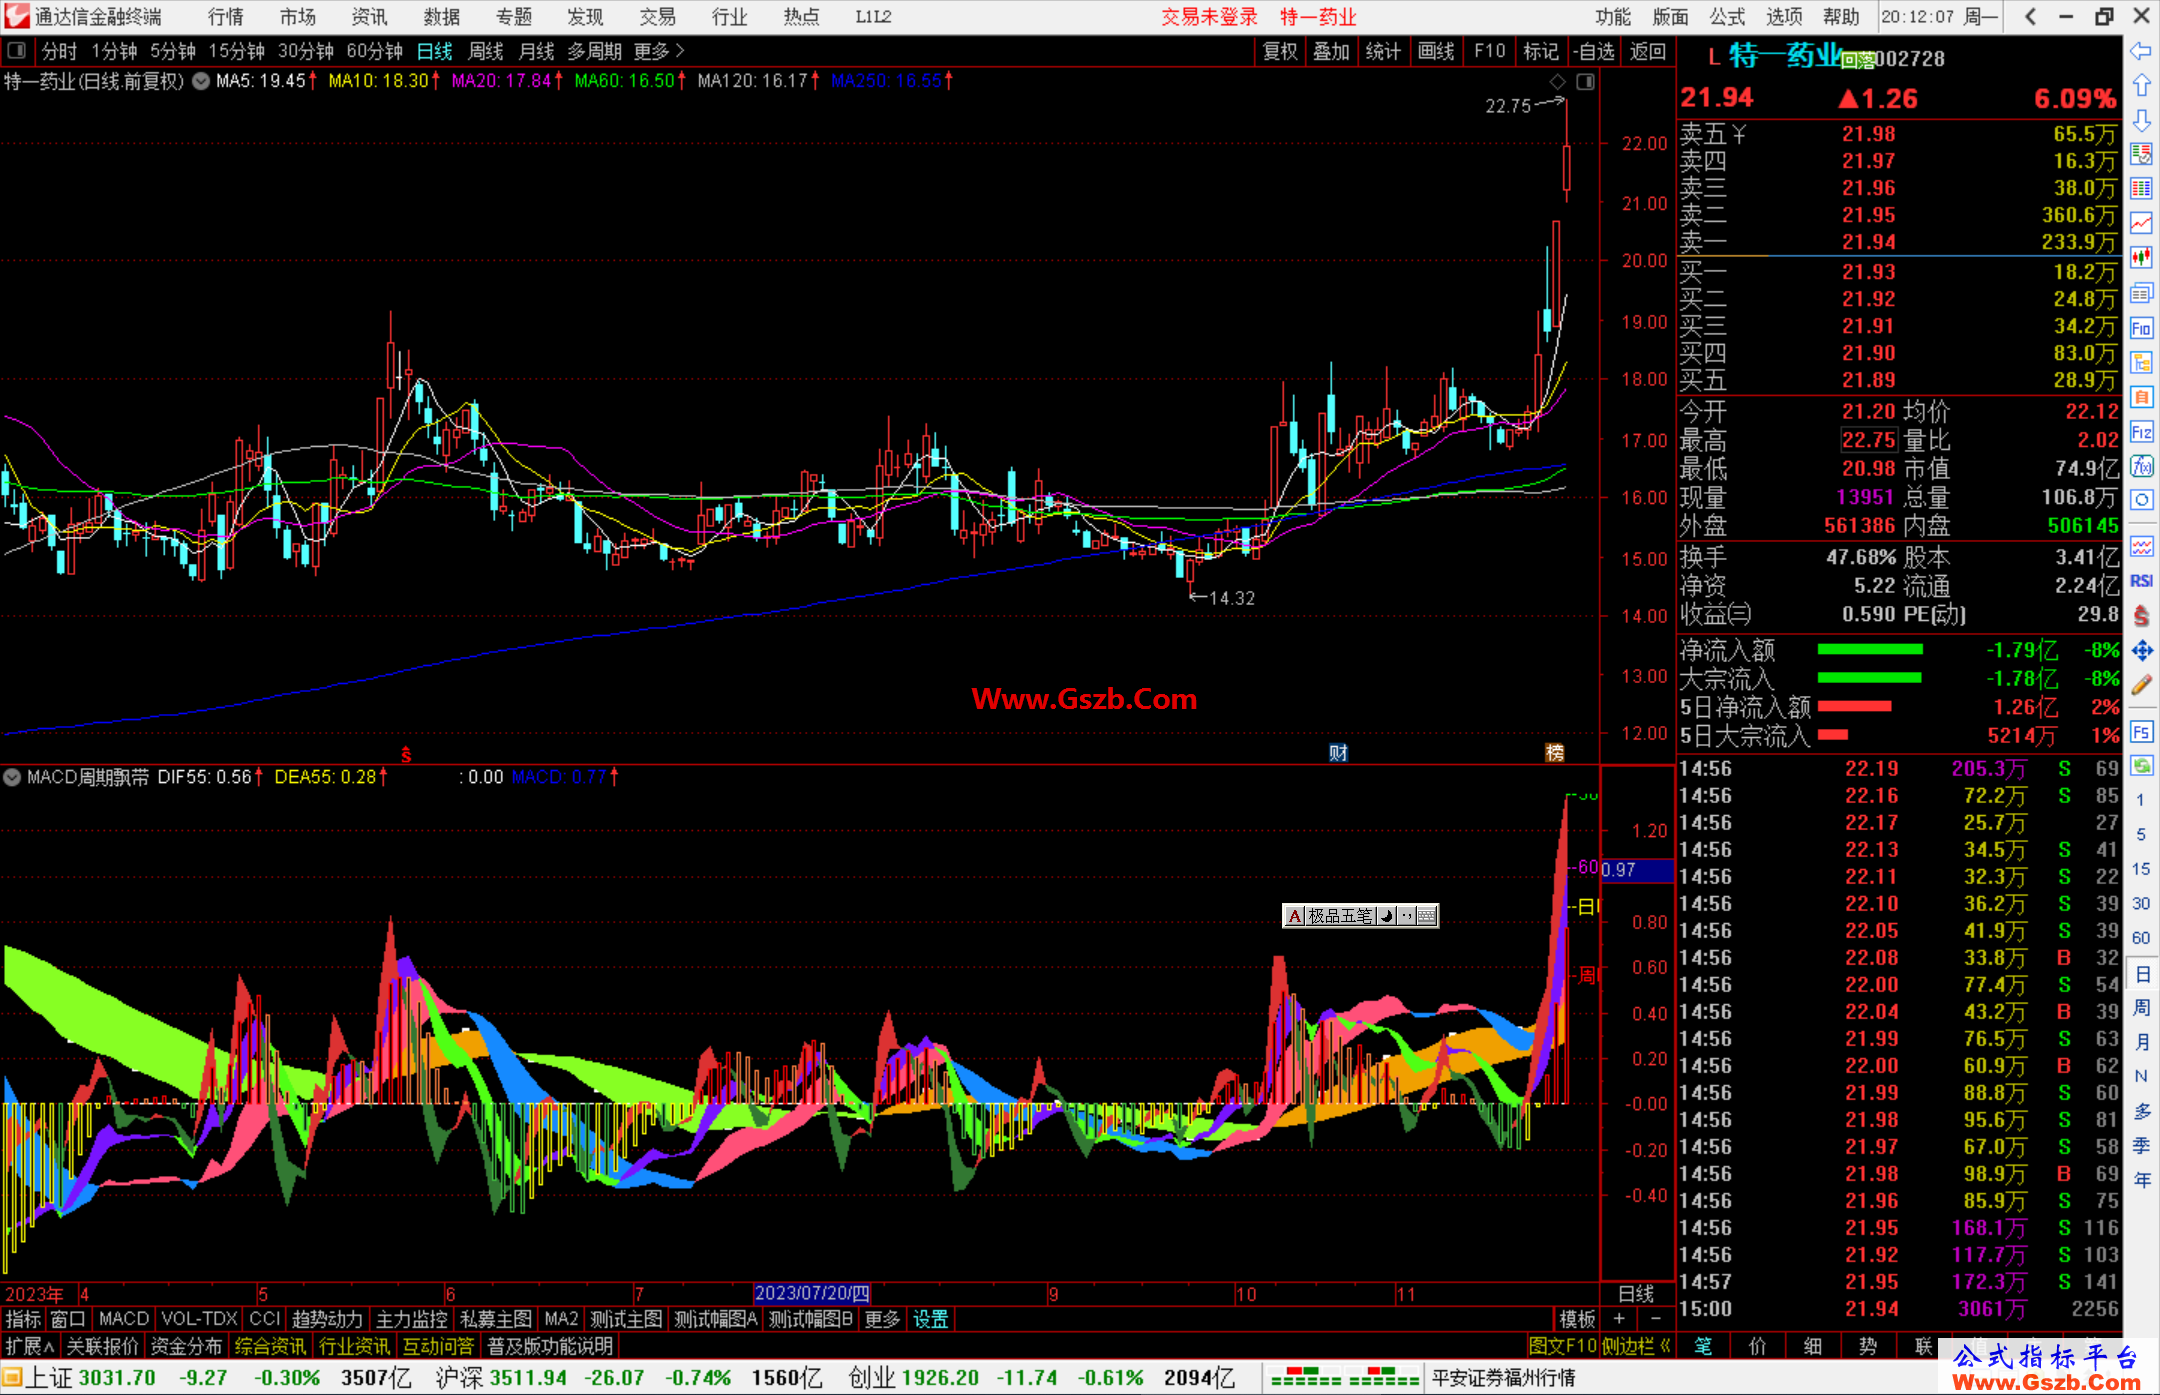Open the 行情 menu
The height and width of the screenshot is (1395, 2160).
tap(225, 17)
